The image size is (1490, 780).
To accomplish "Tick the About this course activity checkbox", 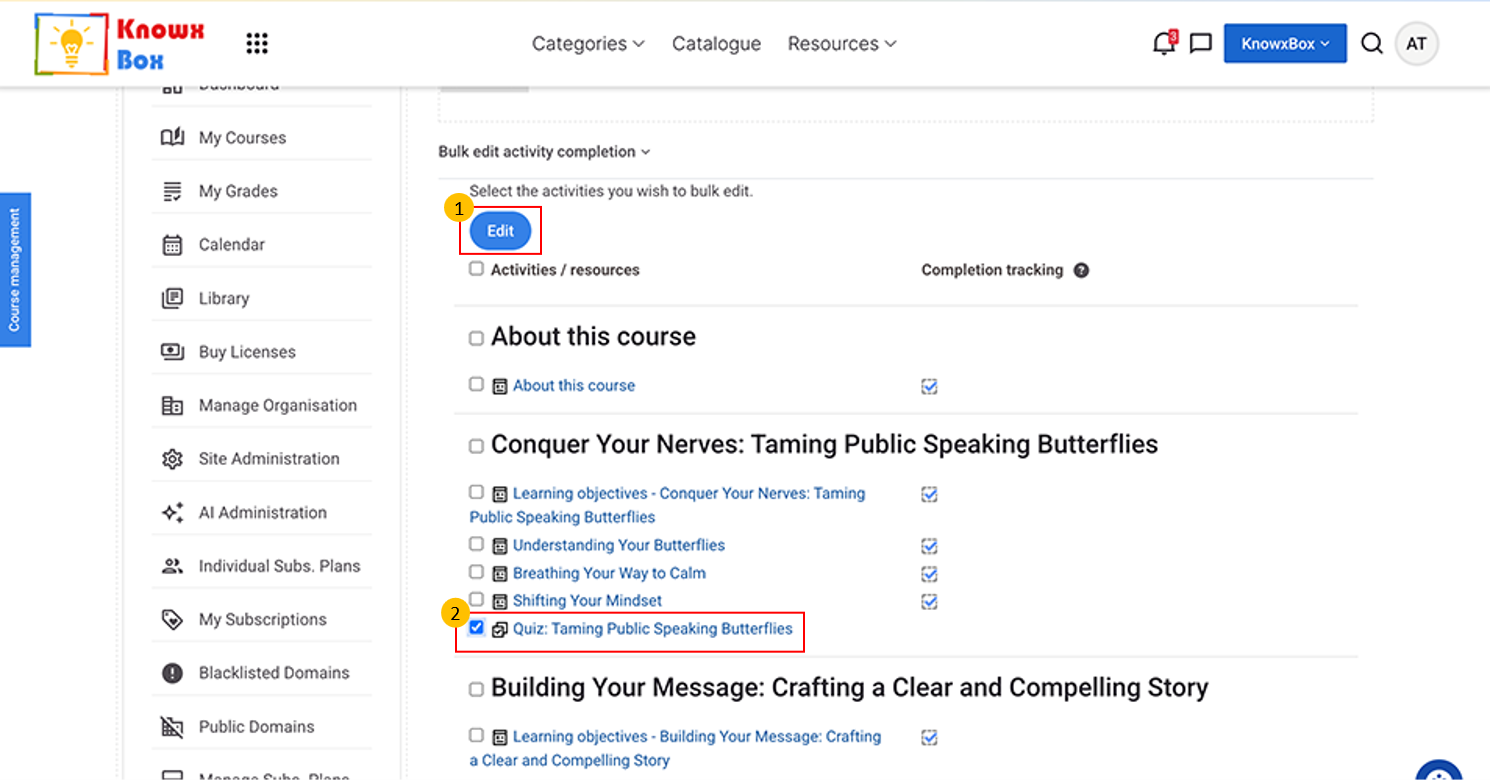I will click(x=476, y=384).
